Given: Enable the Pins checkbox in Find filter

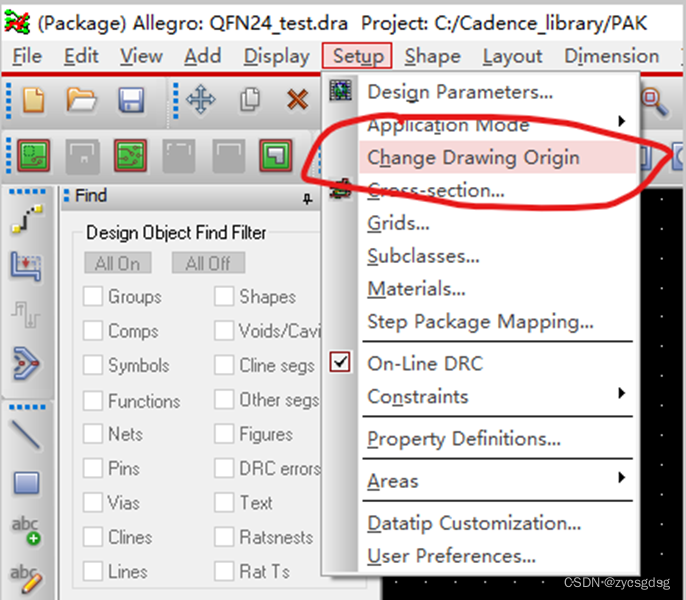Looking at the screenshot, I should 94,468.
